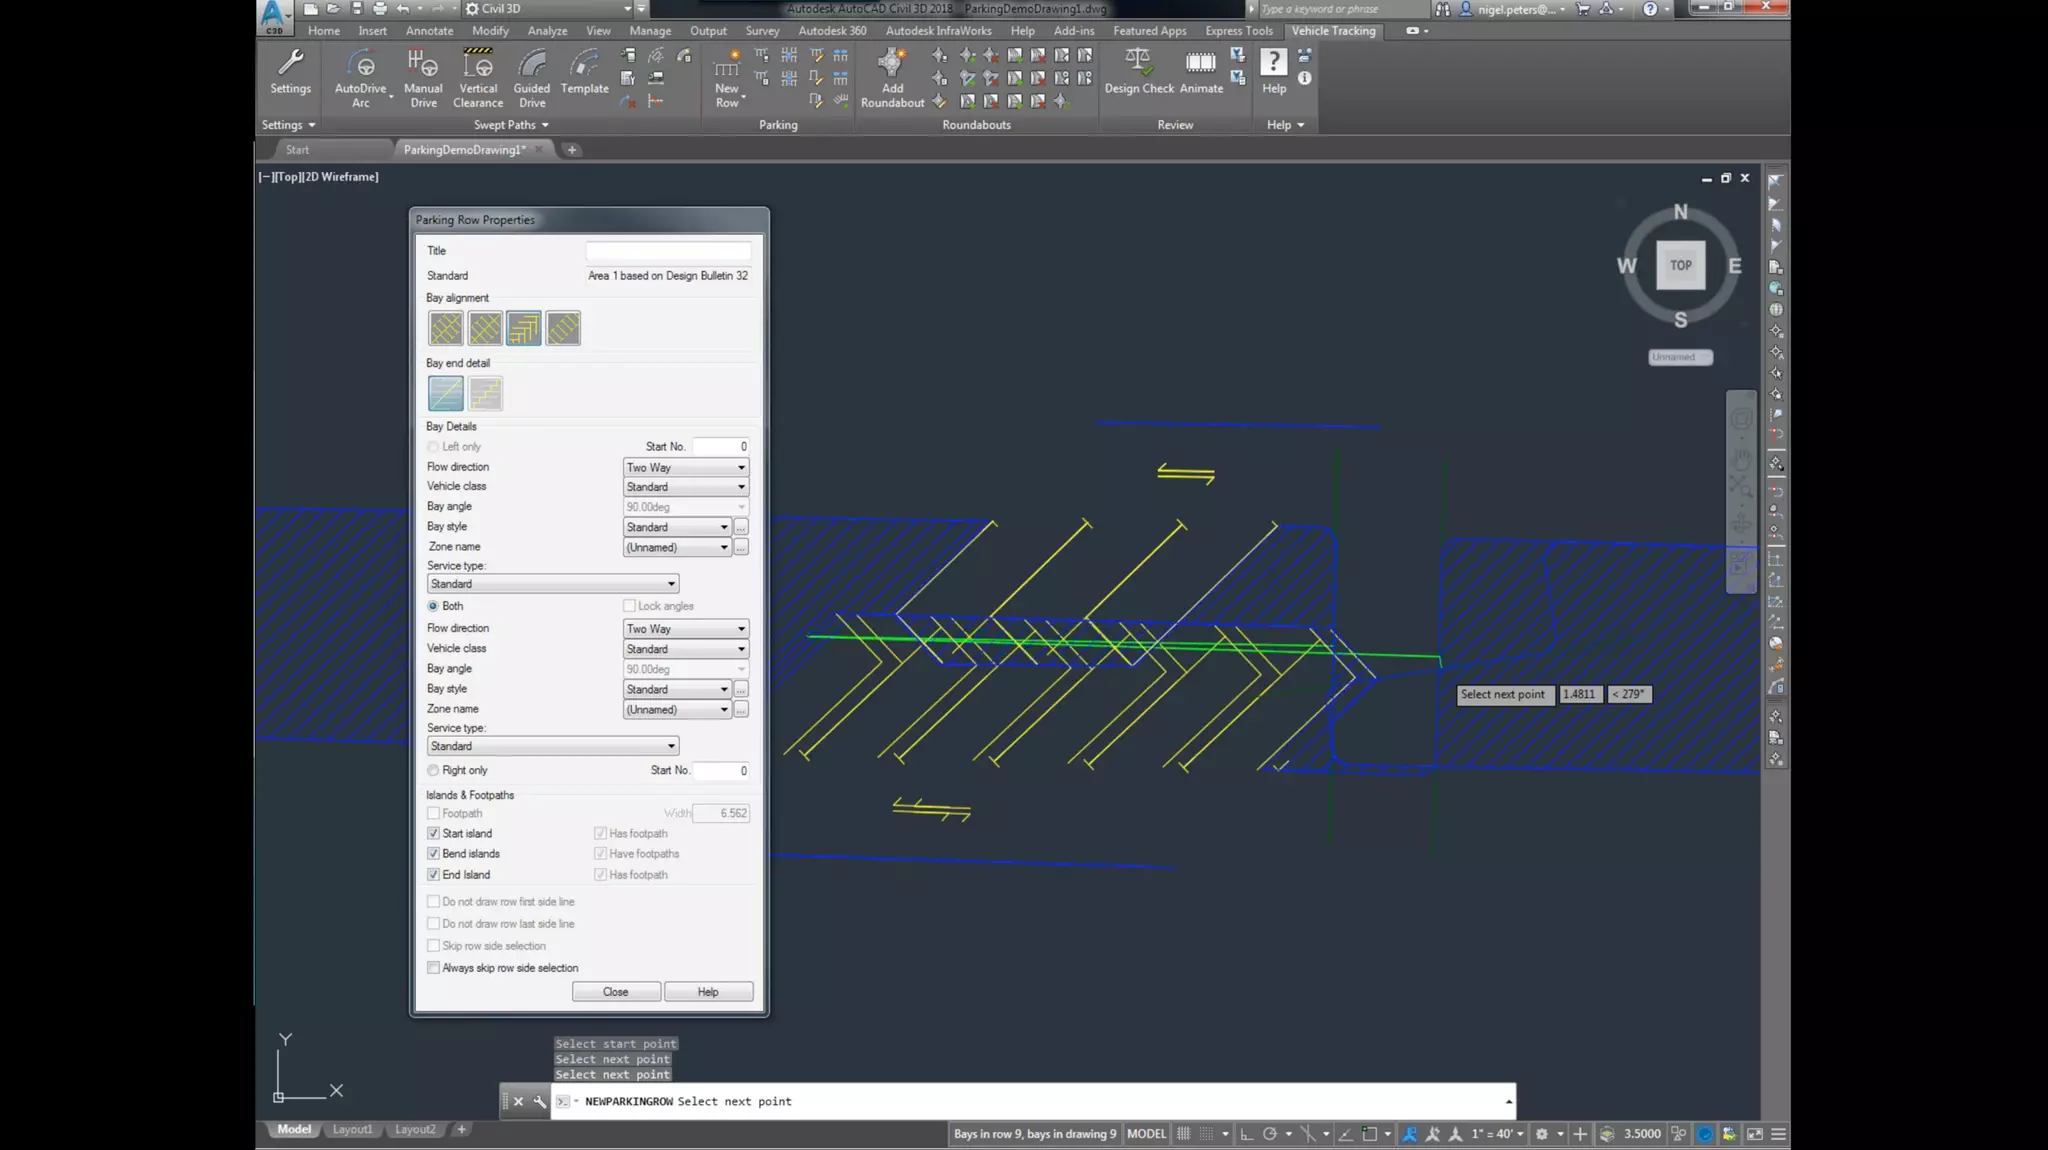This screenshot has height=1150, width=2048.
Task: Select the Right only radio button
Action: pos(433,770)
